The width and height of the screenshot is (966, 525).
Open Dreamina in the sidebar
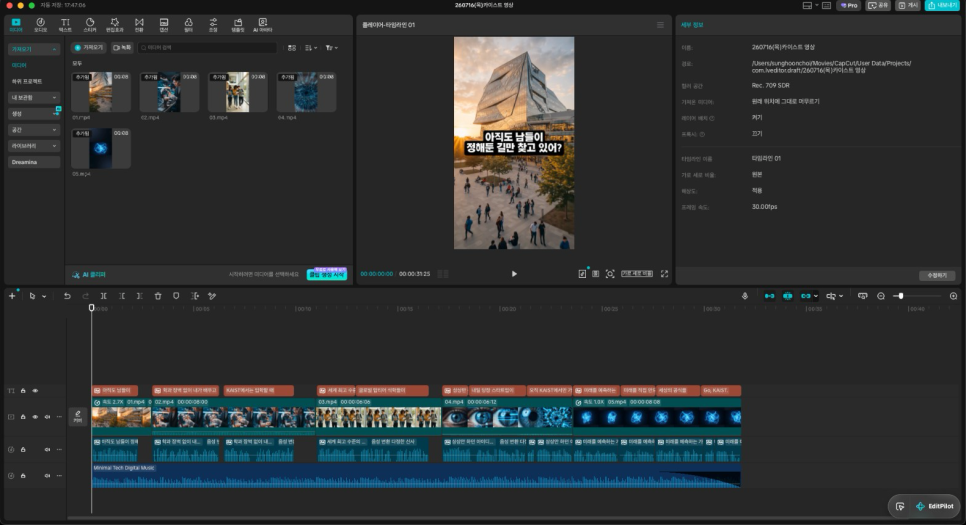tap(34, 162)
